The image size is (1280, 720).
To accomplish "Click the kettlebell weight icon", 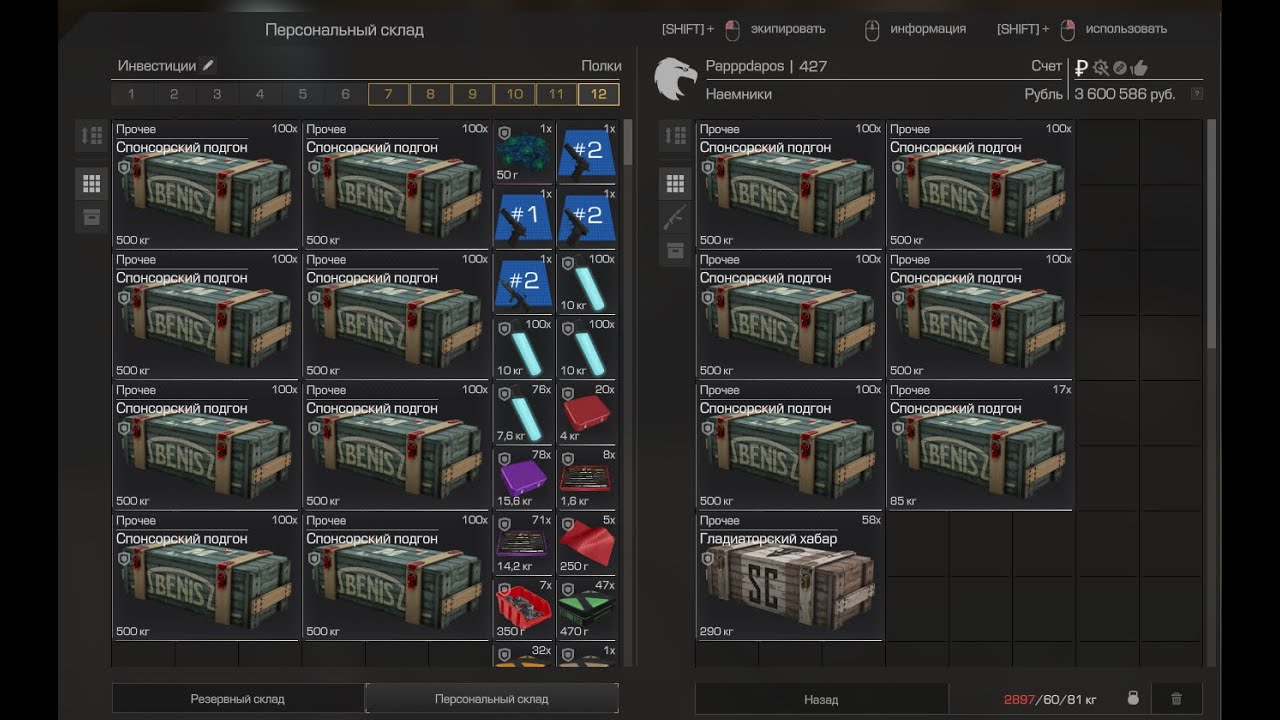I will pos(1133,699).
